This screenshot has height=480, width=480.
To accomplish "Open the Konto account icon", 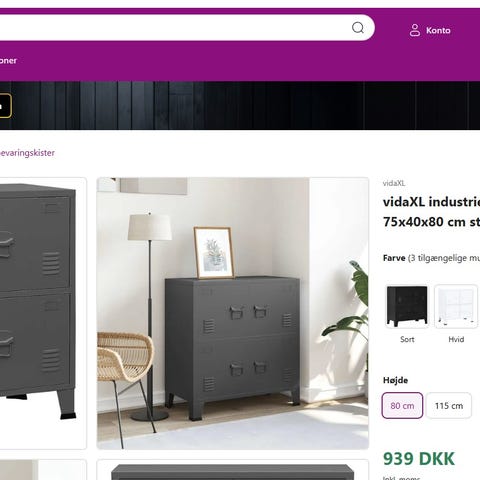I will 415,30.
